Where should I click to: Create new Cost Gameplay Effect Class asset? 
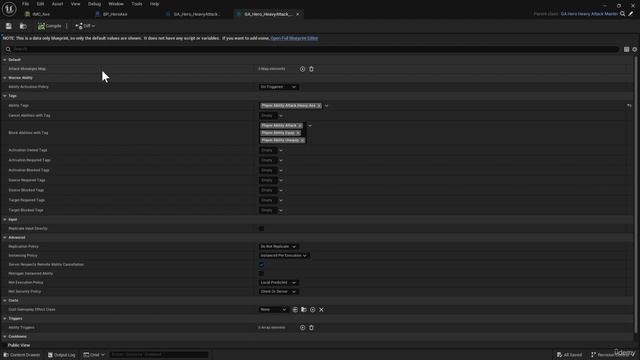(313, 310)
